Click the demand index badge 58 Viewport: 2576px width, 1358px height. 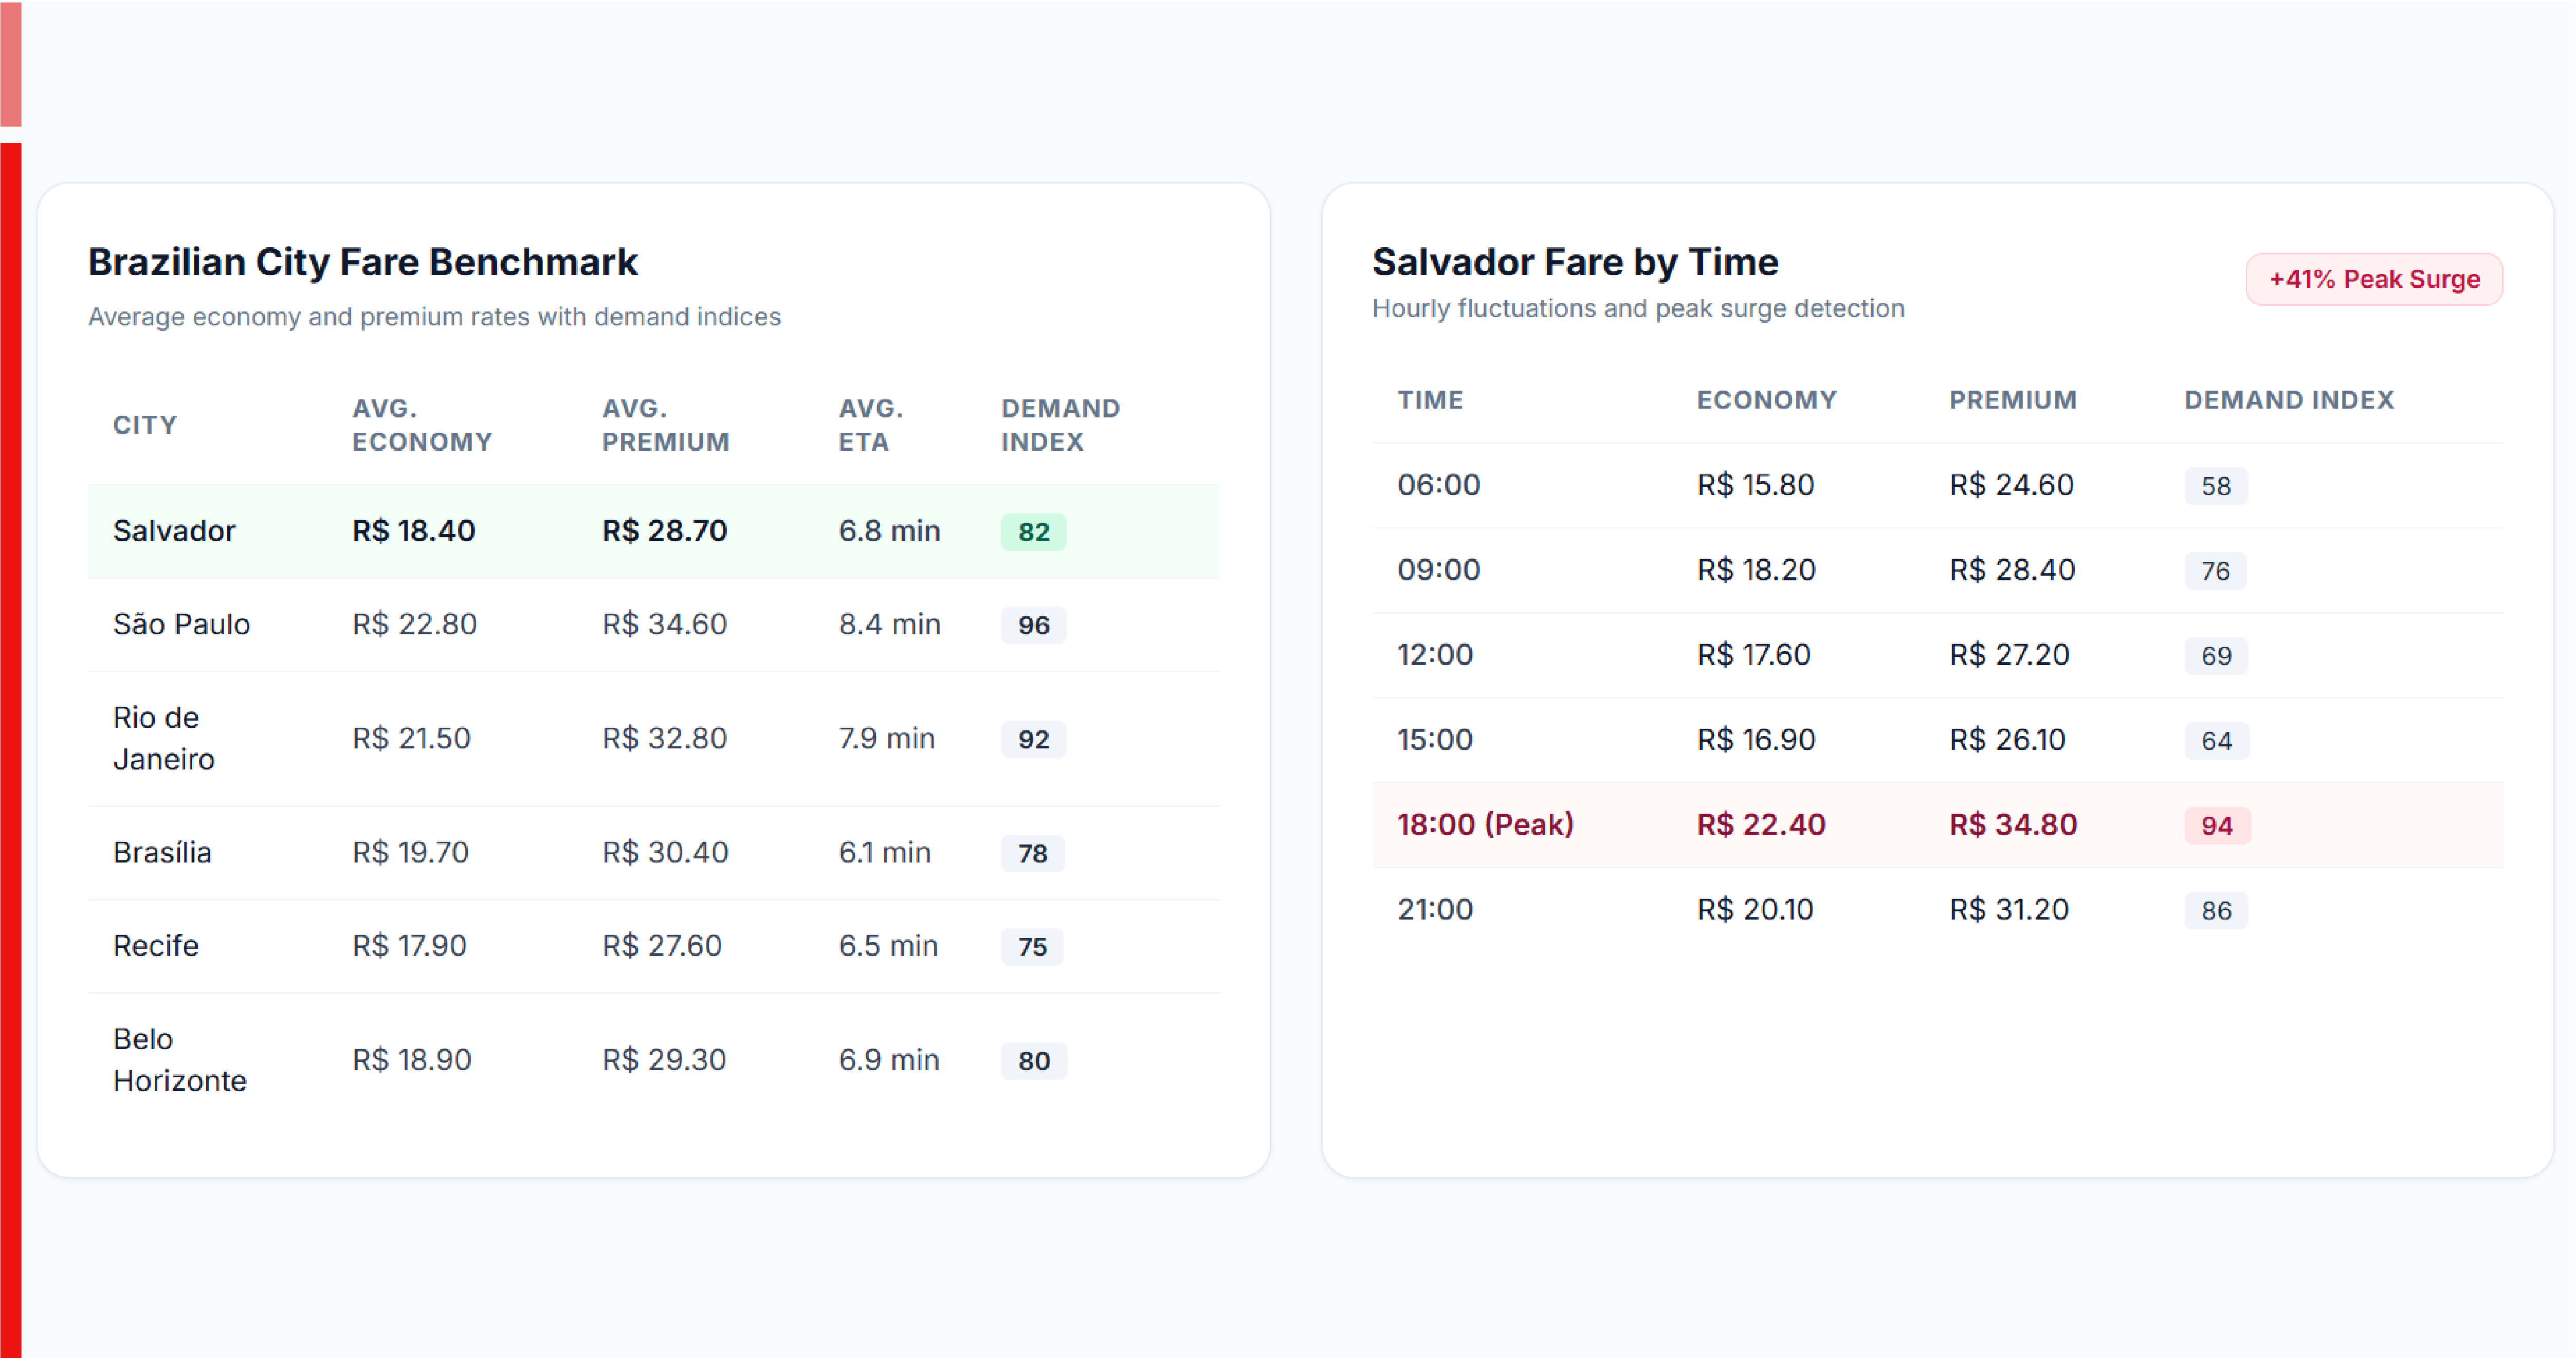[x=2215, y=486]
